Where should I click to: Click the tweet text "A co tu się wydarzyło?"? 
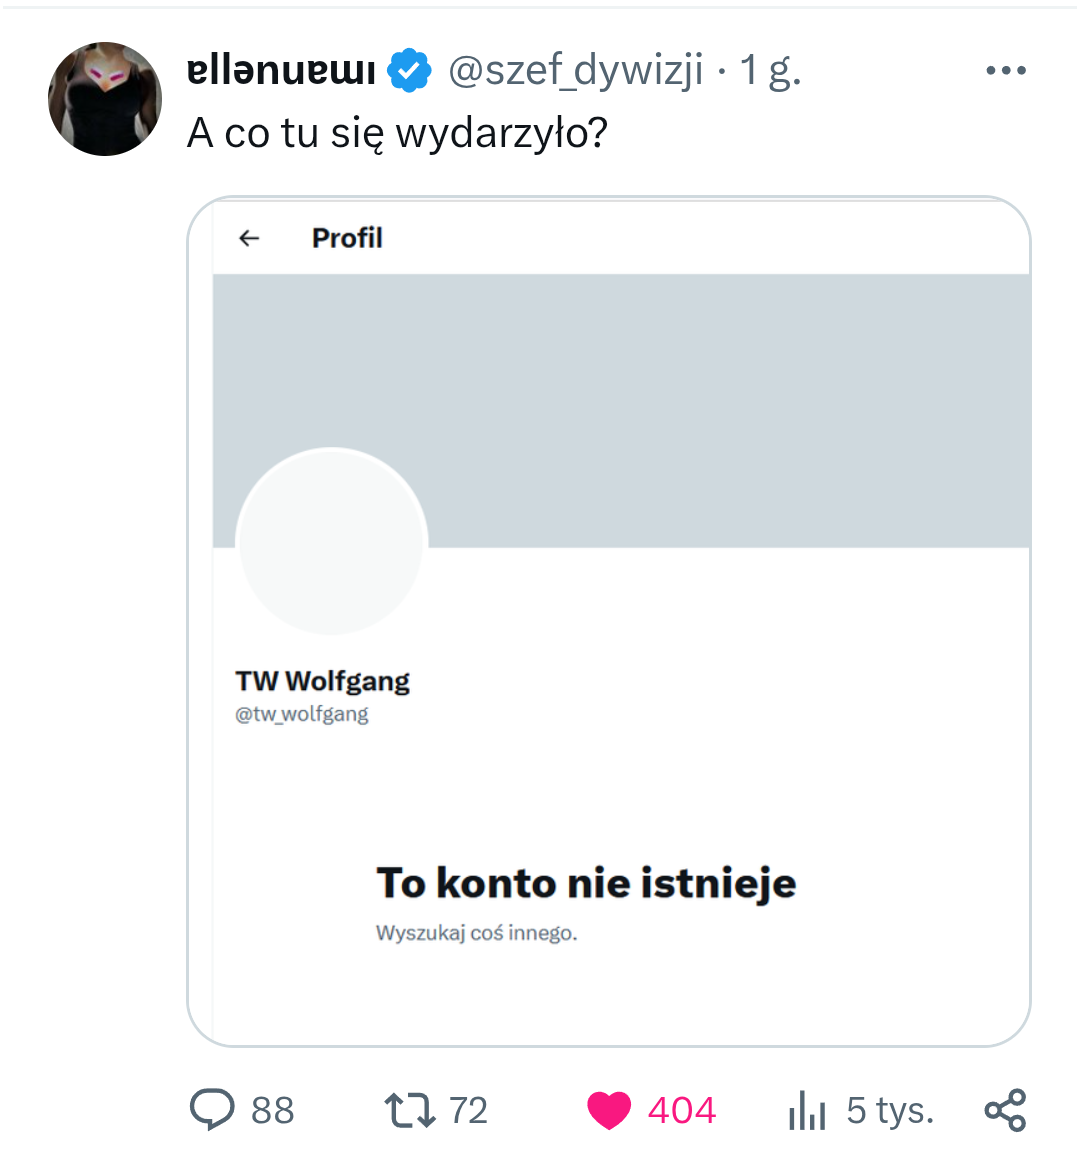[397, 133]
